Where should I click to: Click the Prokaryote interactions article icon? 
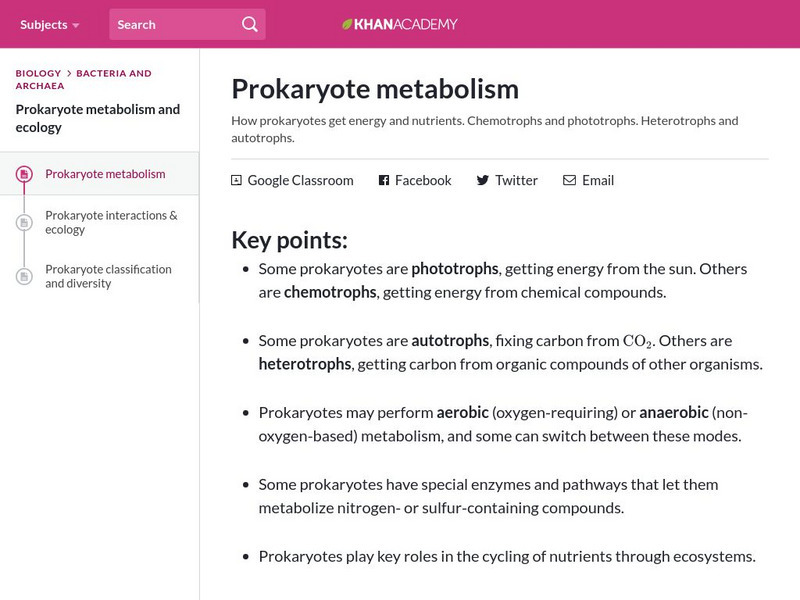click(24, 222)
